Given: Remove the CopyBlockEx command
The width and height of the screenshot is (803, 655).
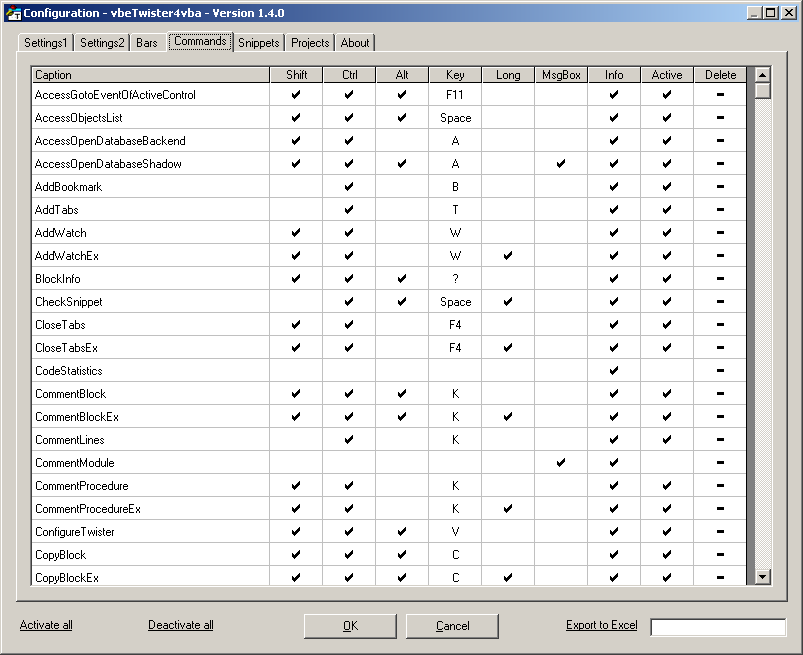Looking at the screenshot, I should [x=720, y=577].
